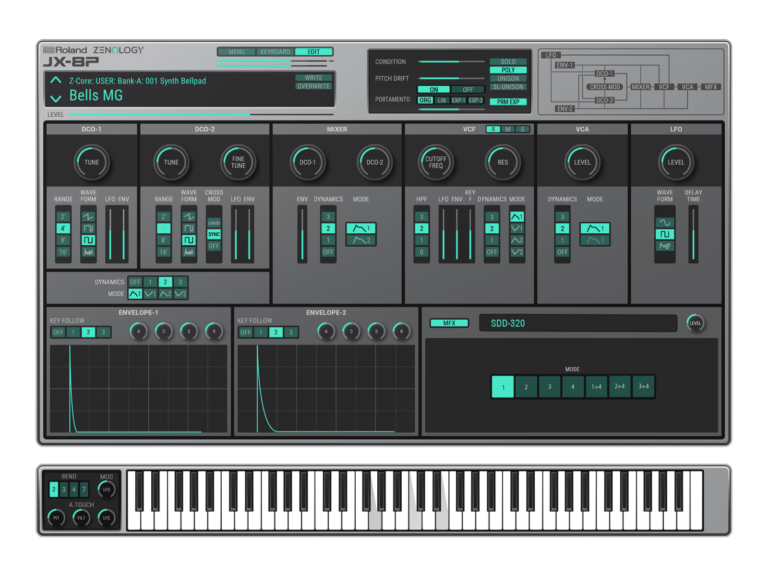Open the KEYBOARD tab
The width and height of the screenshot is (768, 576).
[275, 51]
